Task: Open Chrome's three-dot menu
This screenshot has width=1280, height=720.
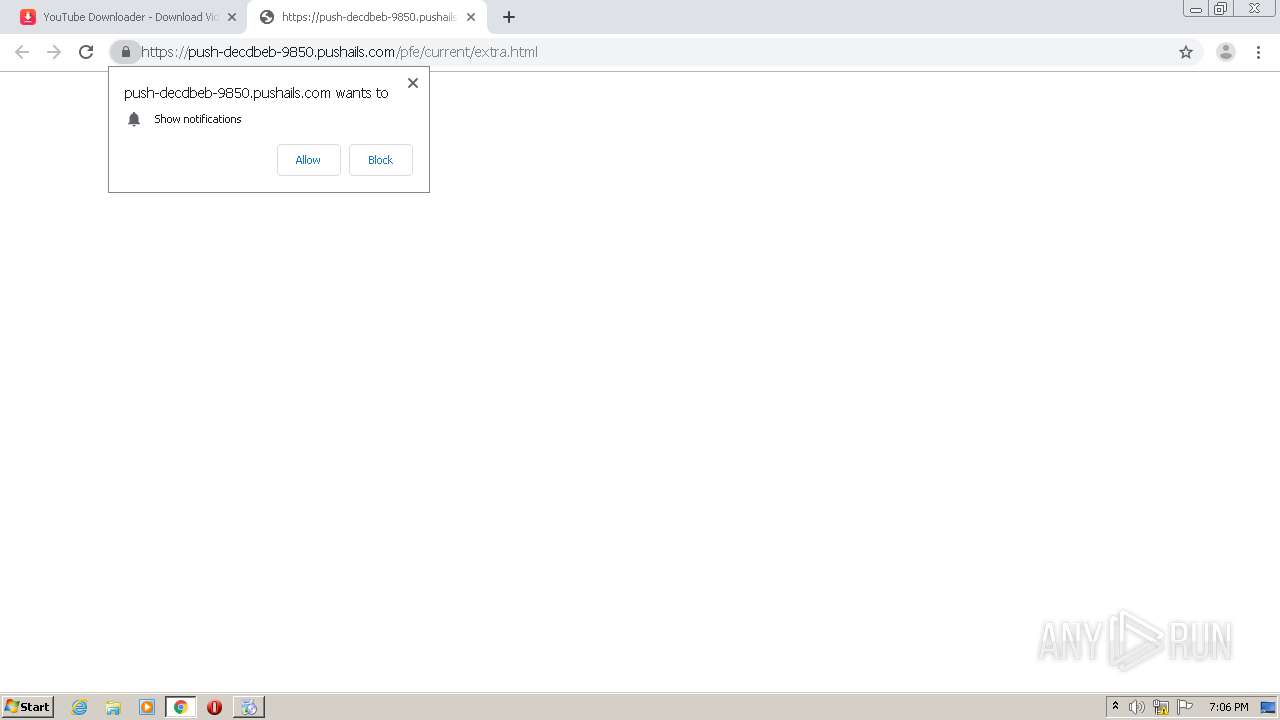Action: 1259,52
